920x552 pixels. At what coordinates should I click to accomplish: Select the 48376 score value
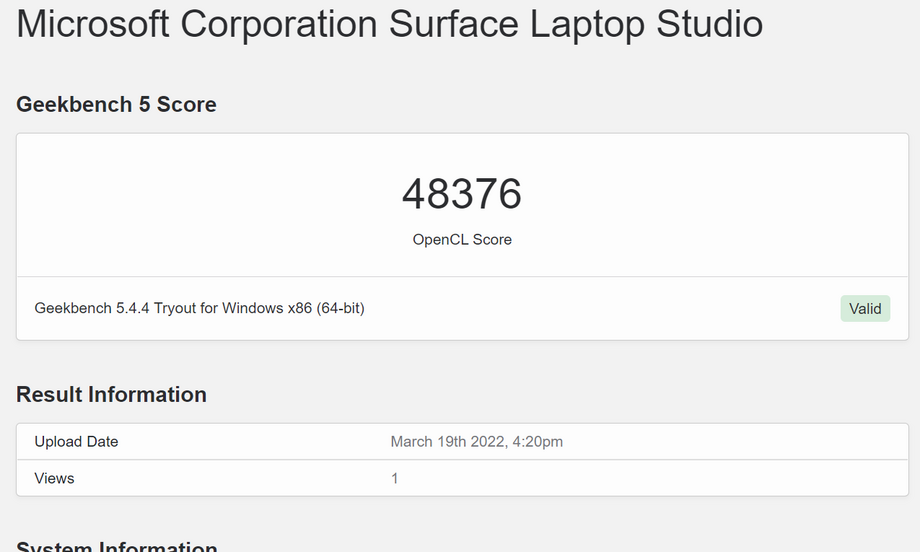click(462, 194)
